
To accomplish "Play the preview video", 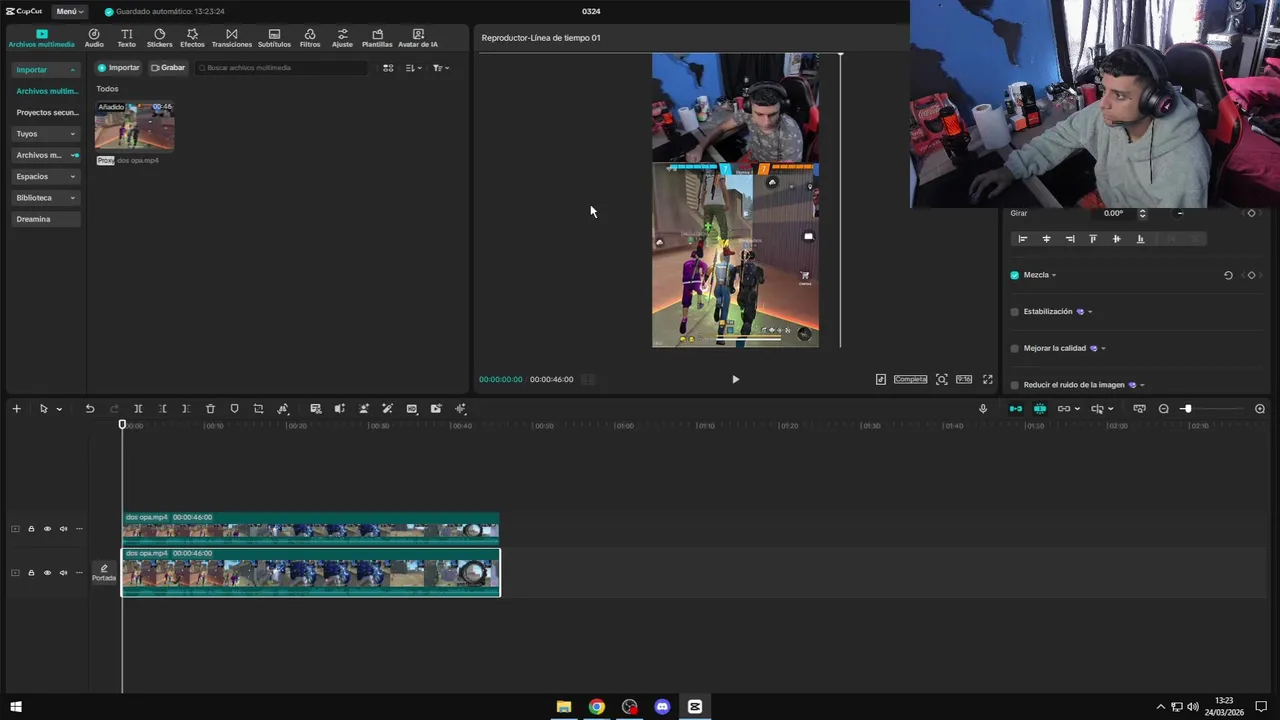I will (735, 380).
